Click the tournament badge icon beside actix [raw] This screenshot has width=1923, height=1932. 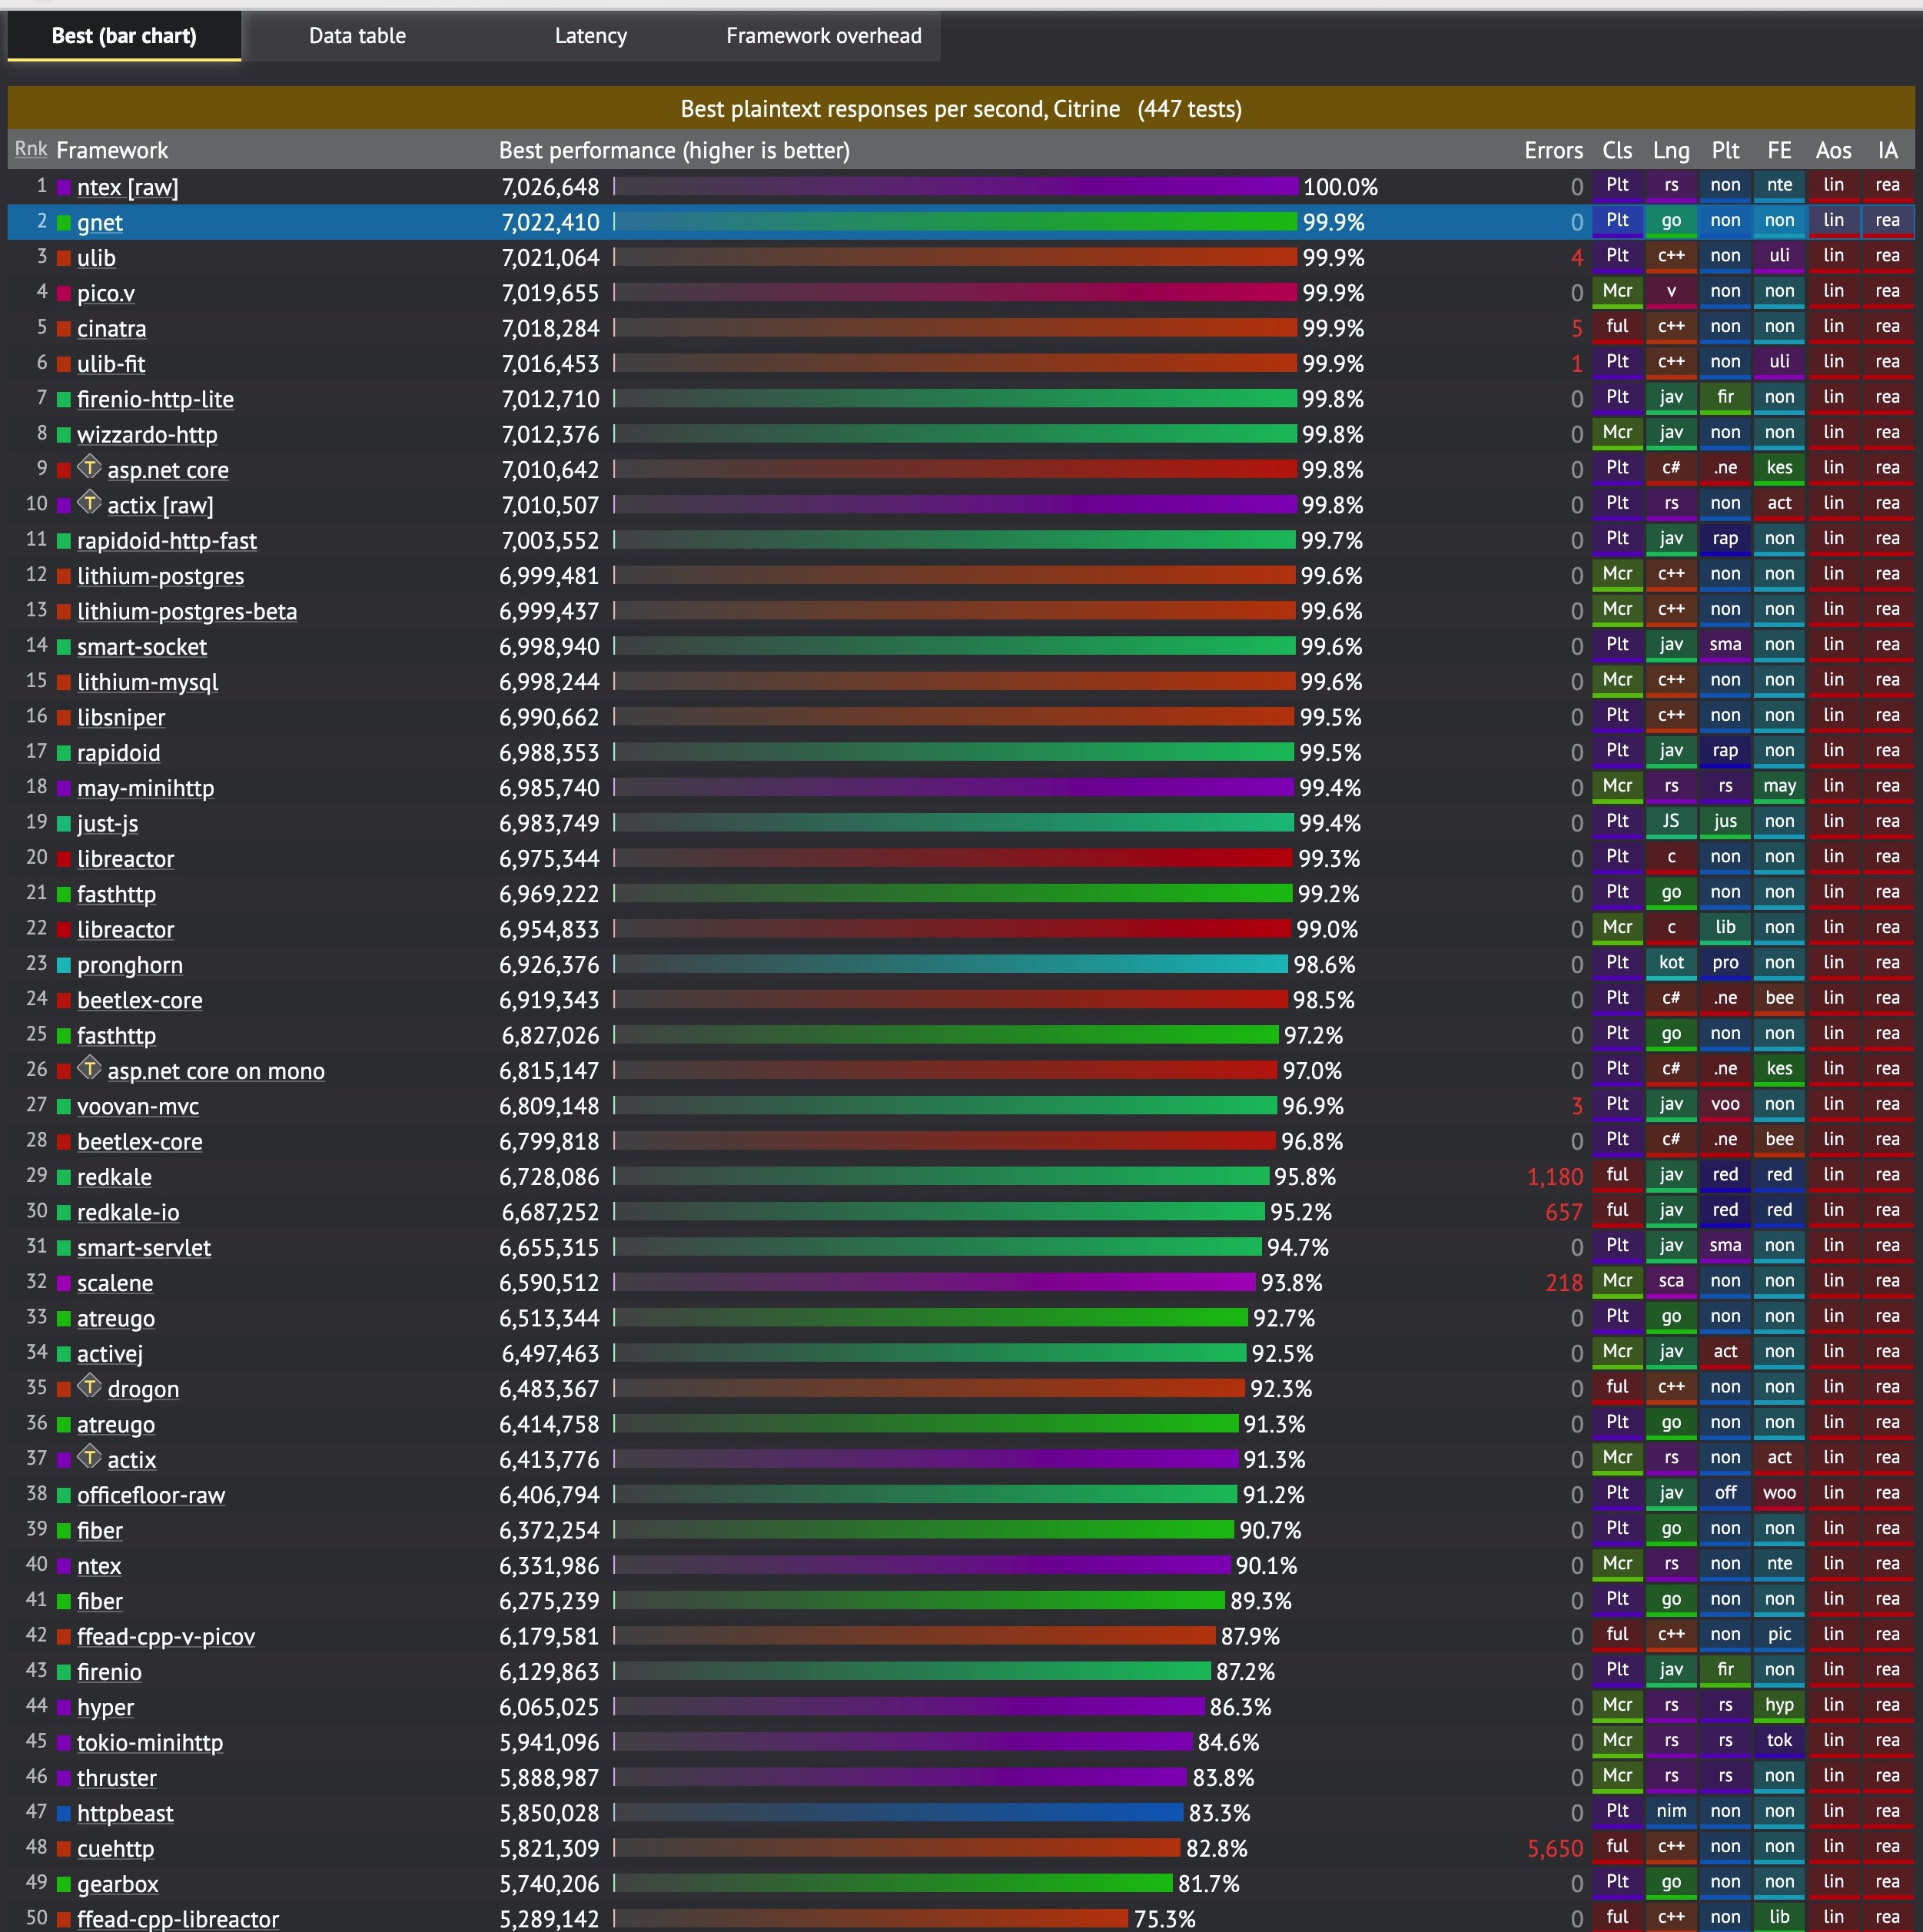[x=90, y=502]
